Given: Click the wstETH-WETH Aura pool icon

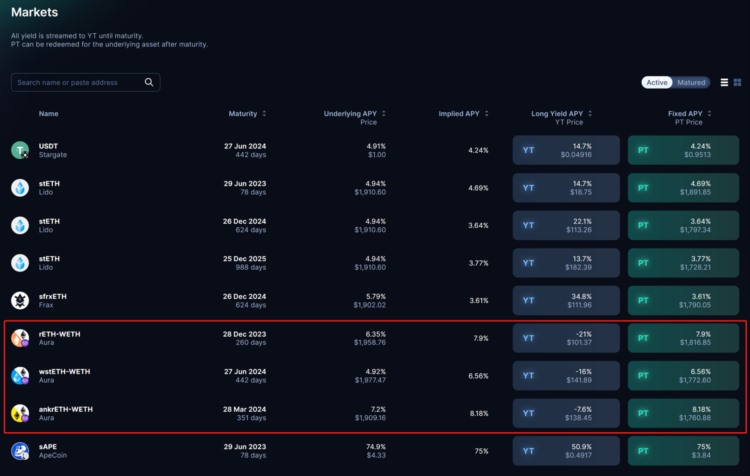Looking at the screenshot, I should [x=20, y=376].
